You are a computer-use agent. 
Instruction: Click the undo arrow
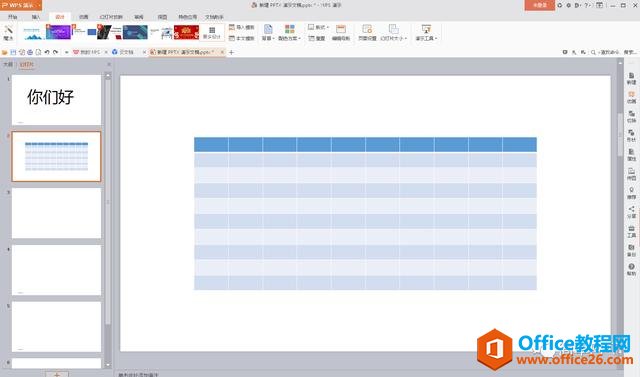(47, 52)
